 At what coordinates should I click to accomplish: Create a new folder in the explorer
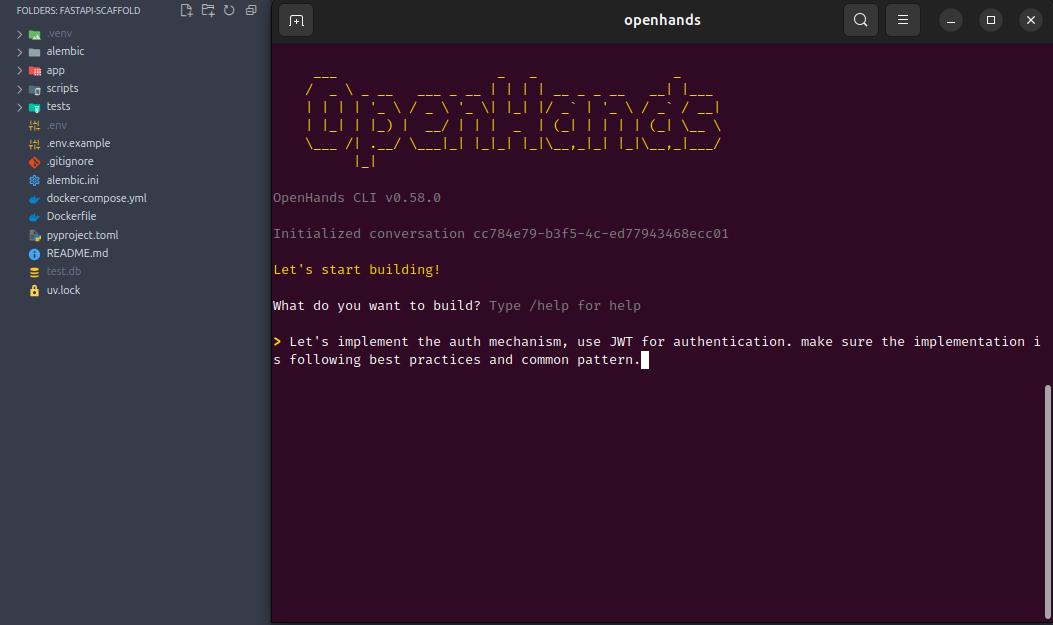tap(209, 10)
